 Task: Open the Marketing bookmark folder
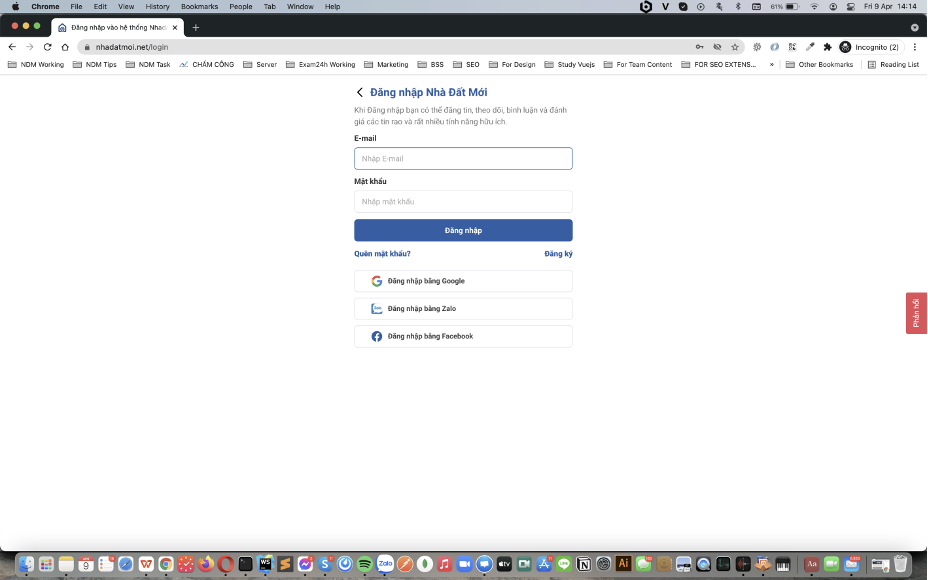pos(386,65)
